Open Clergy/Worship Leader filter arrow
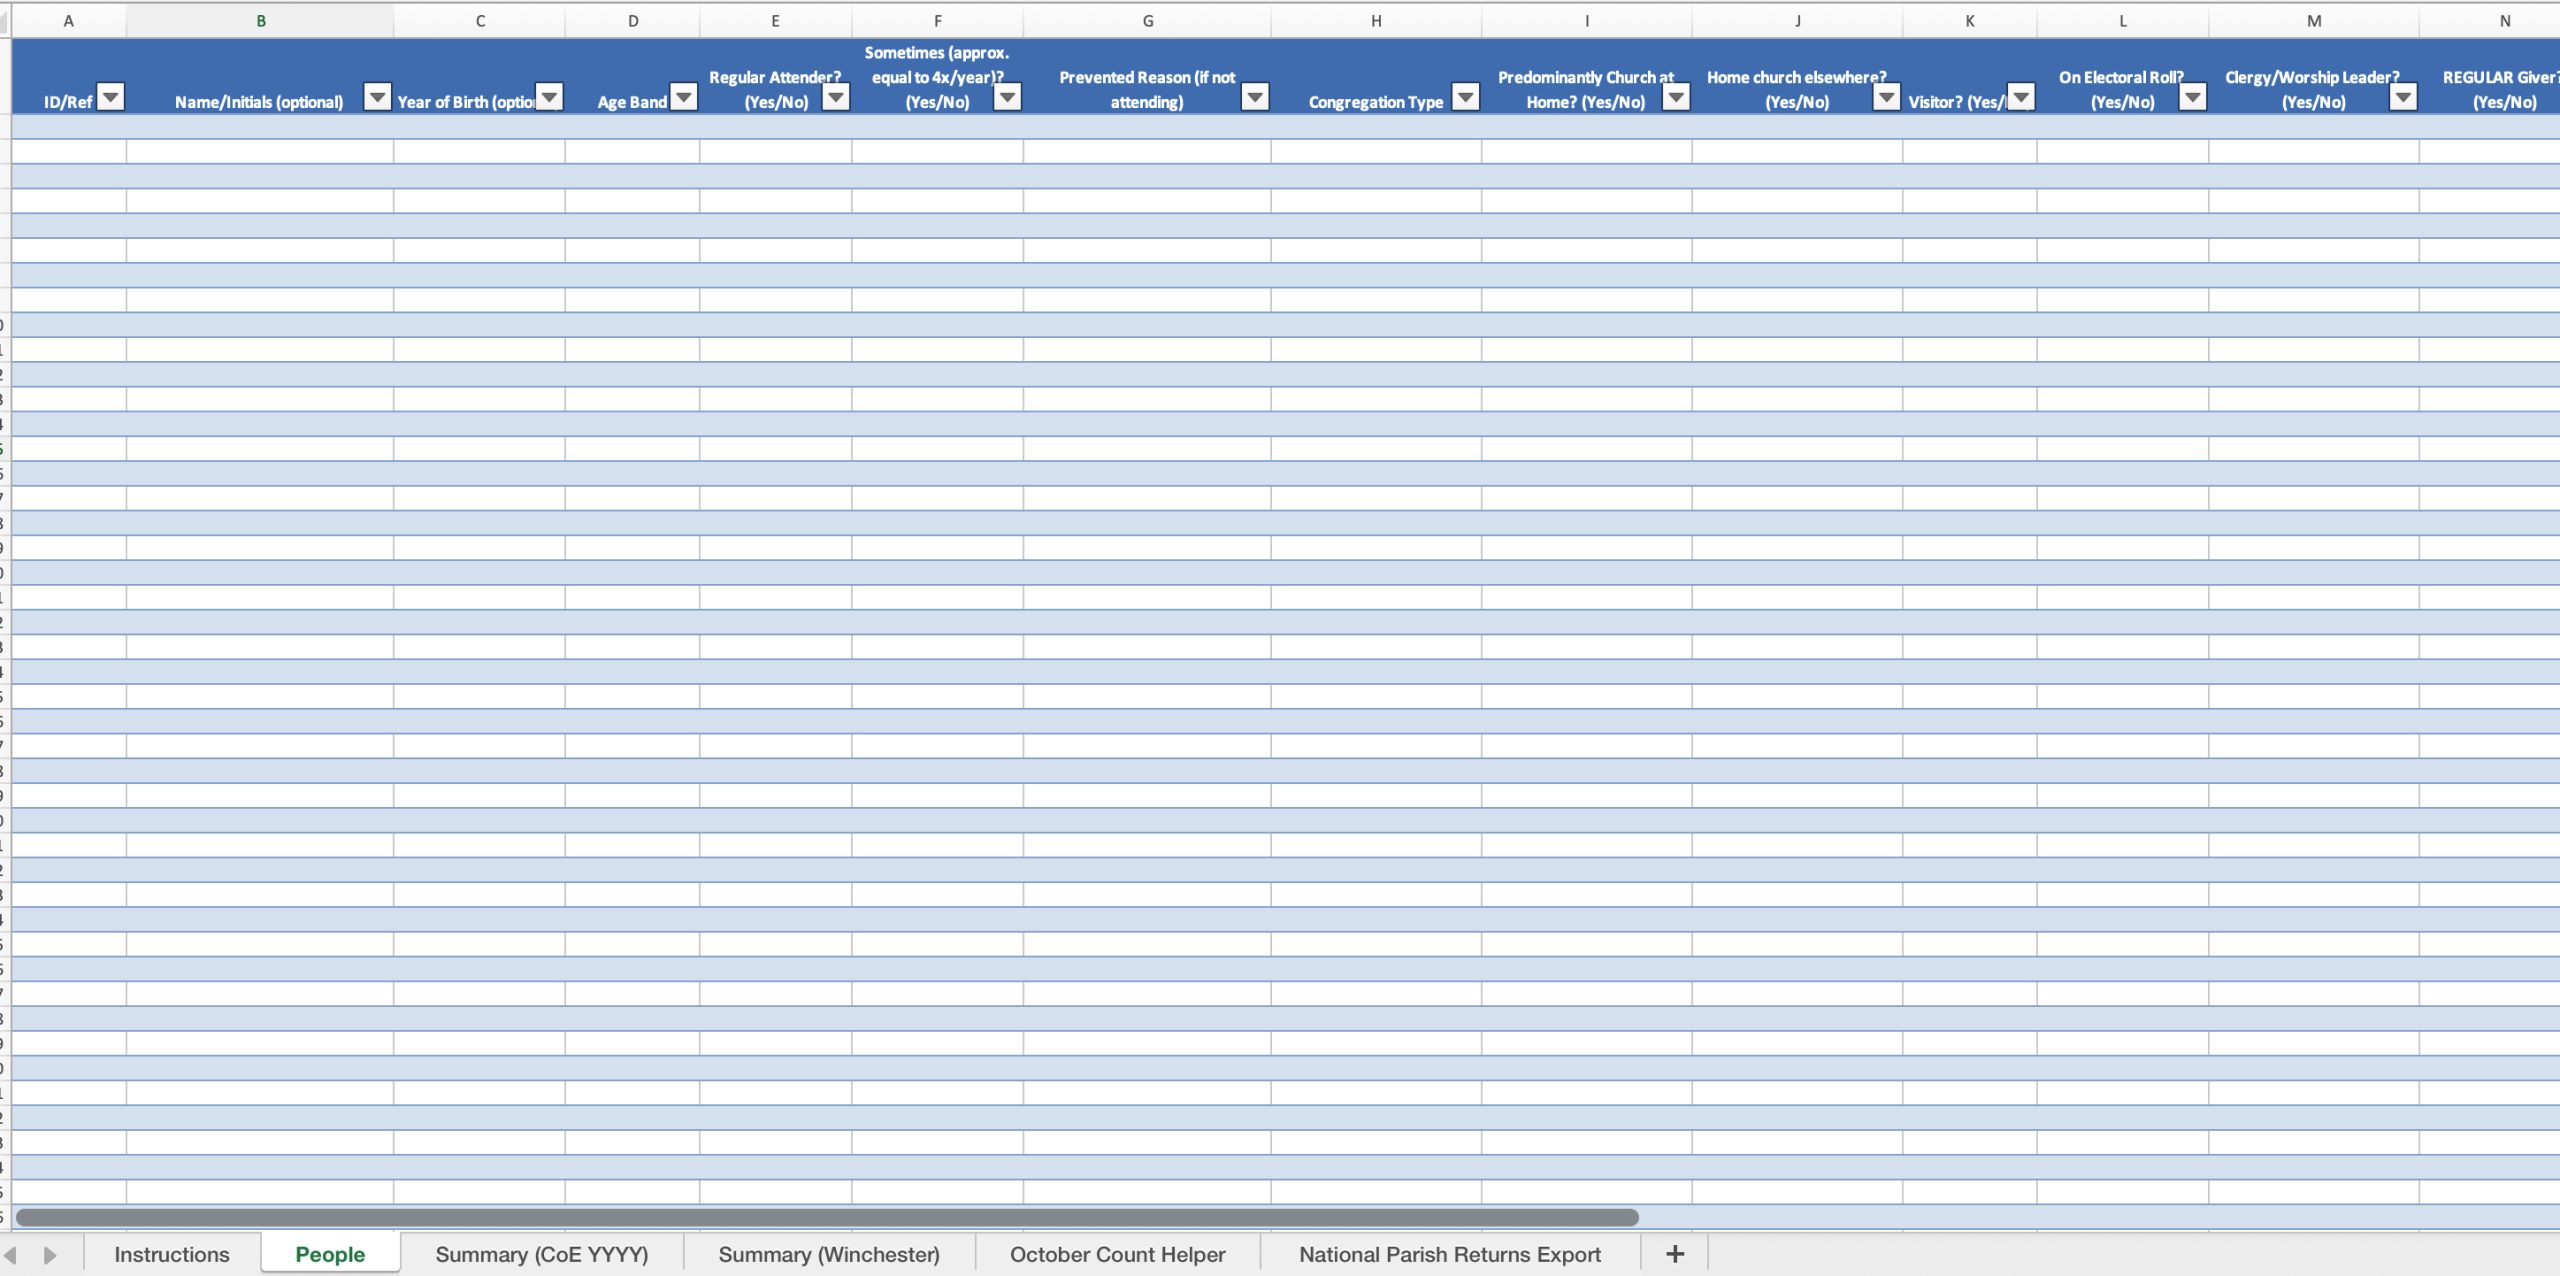 coord(2403,97)
